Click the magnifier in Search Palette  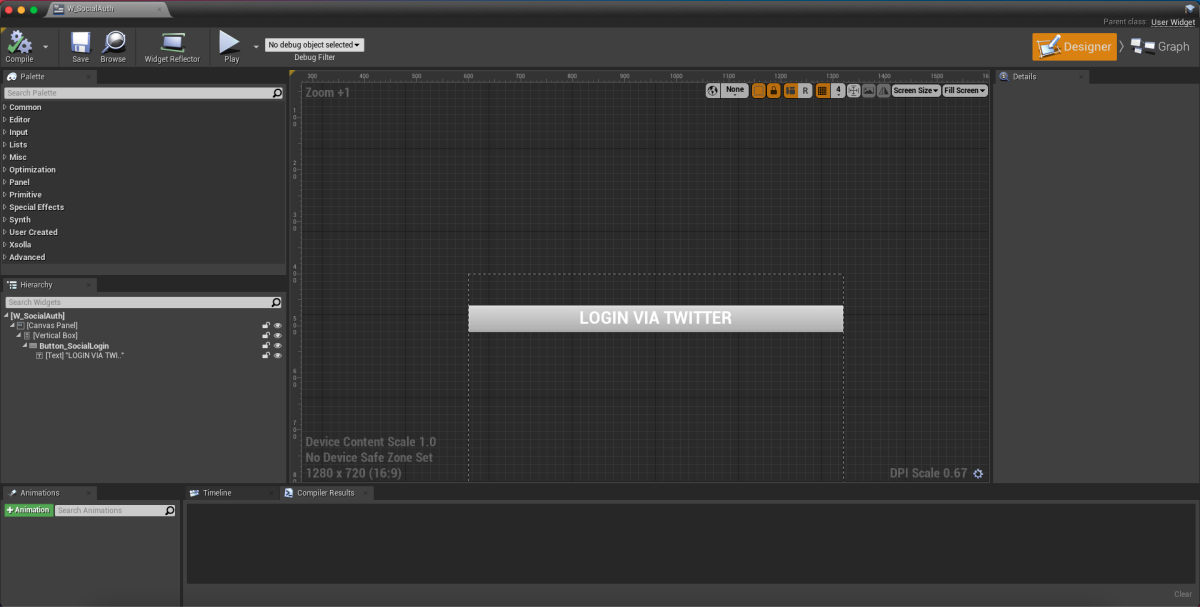277,93
